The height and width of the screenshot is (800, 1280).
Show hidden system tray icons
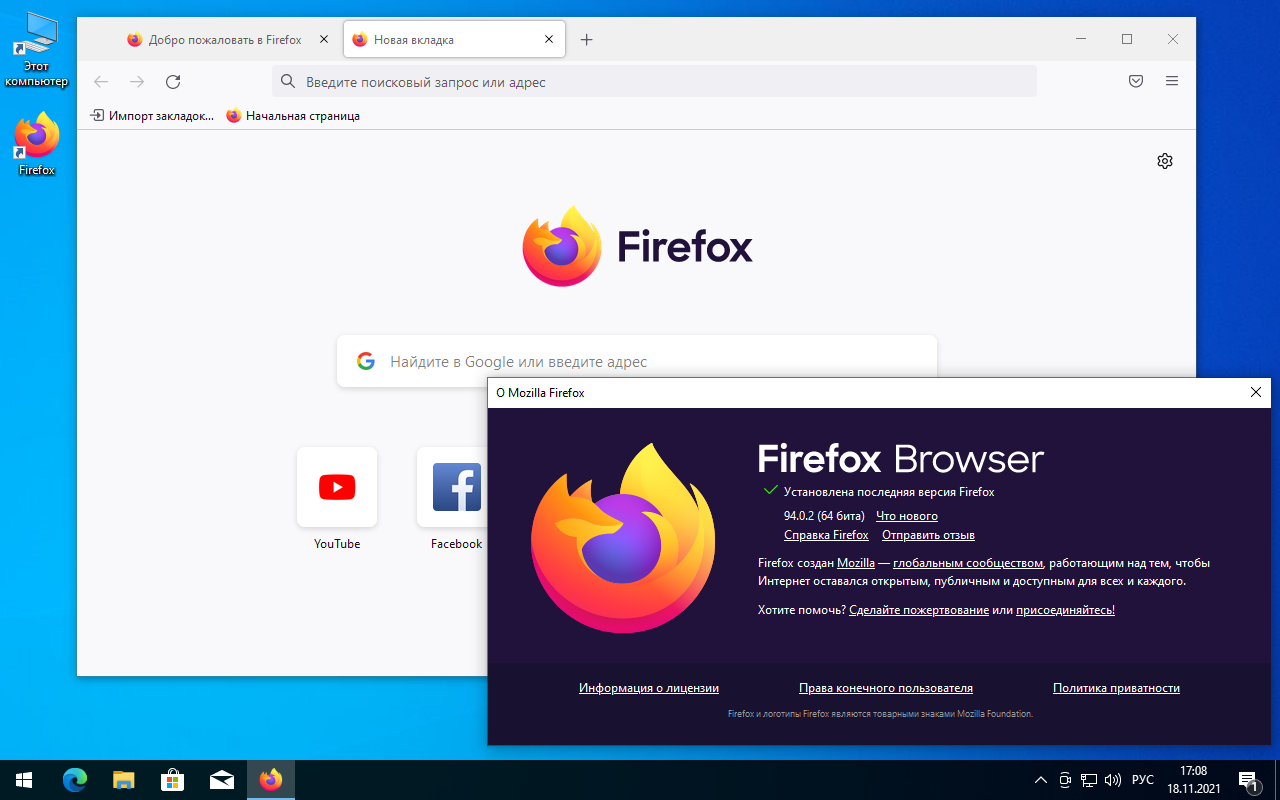point(1041,780)
